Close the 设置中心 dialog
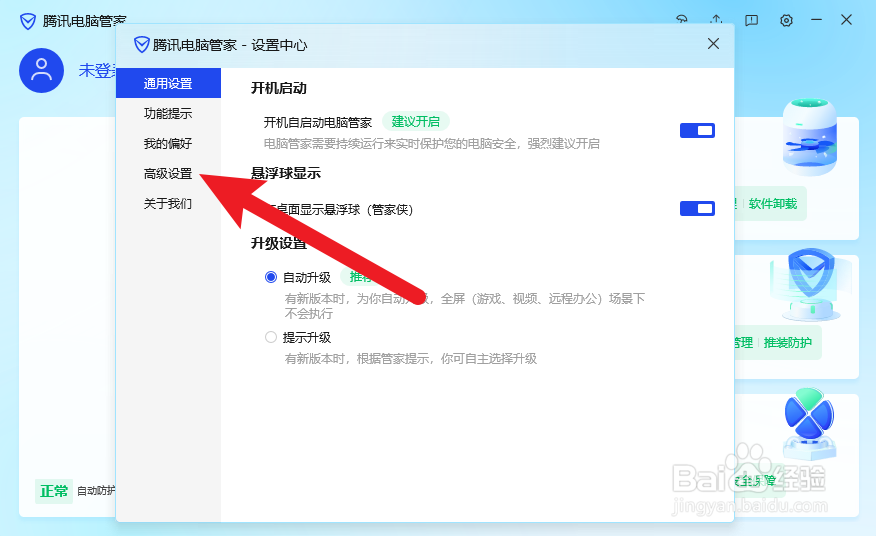876x536 pixels. click(x=713, y=44)
